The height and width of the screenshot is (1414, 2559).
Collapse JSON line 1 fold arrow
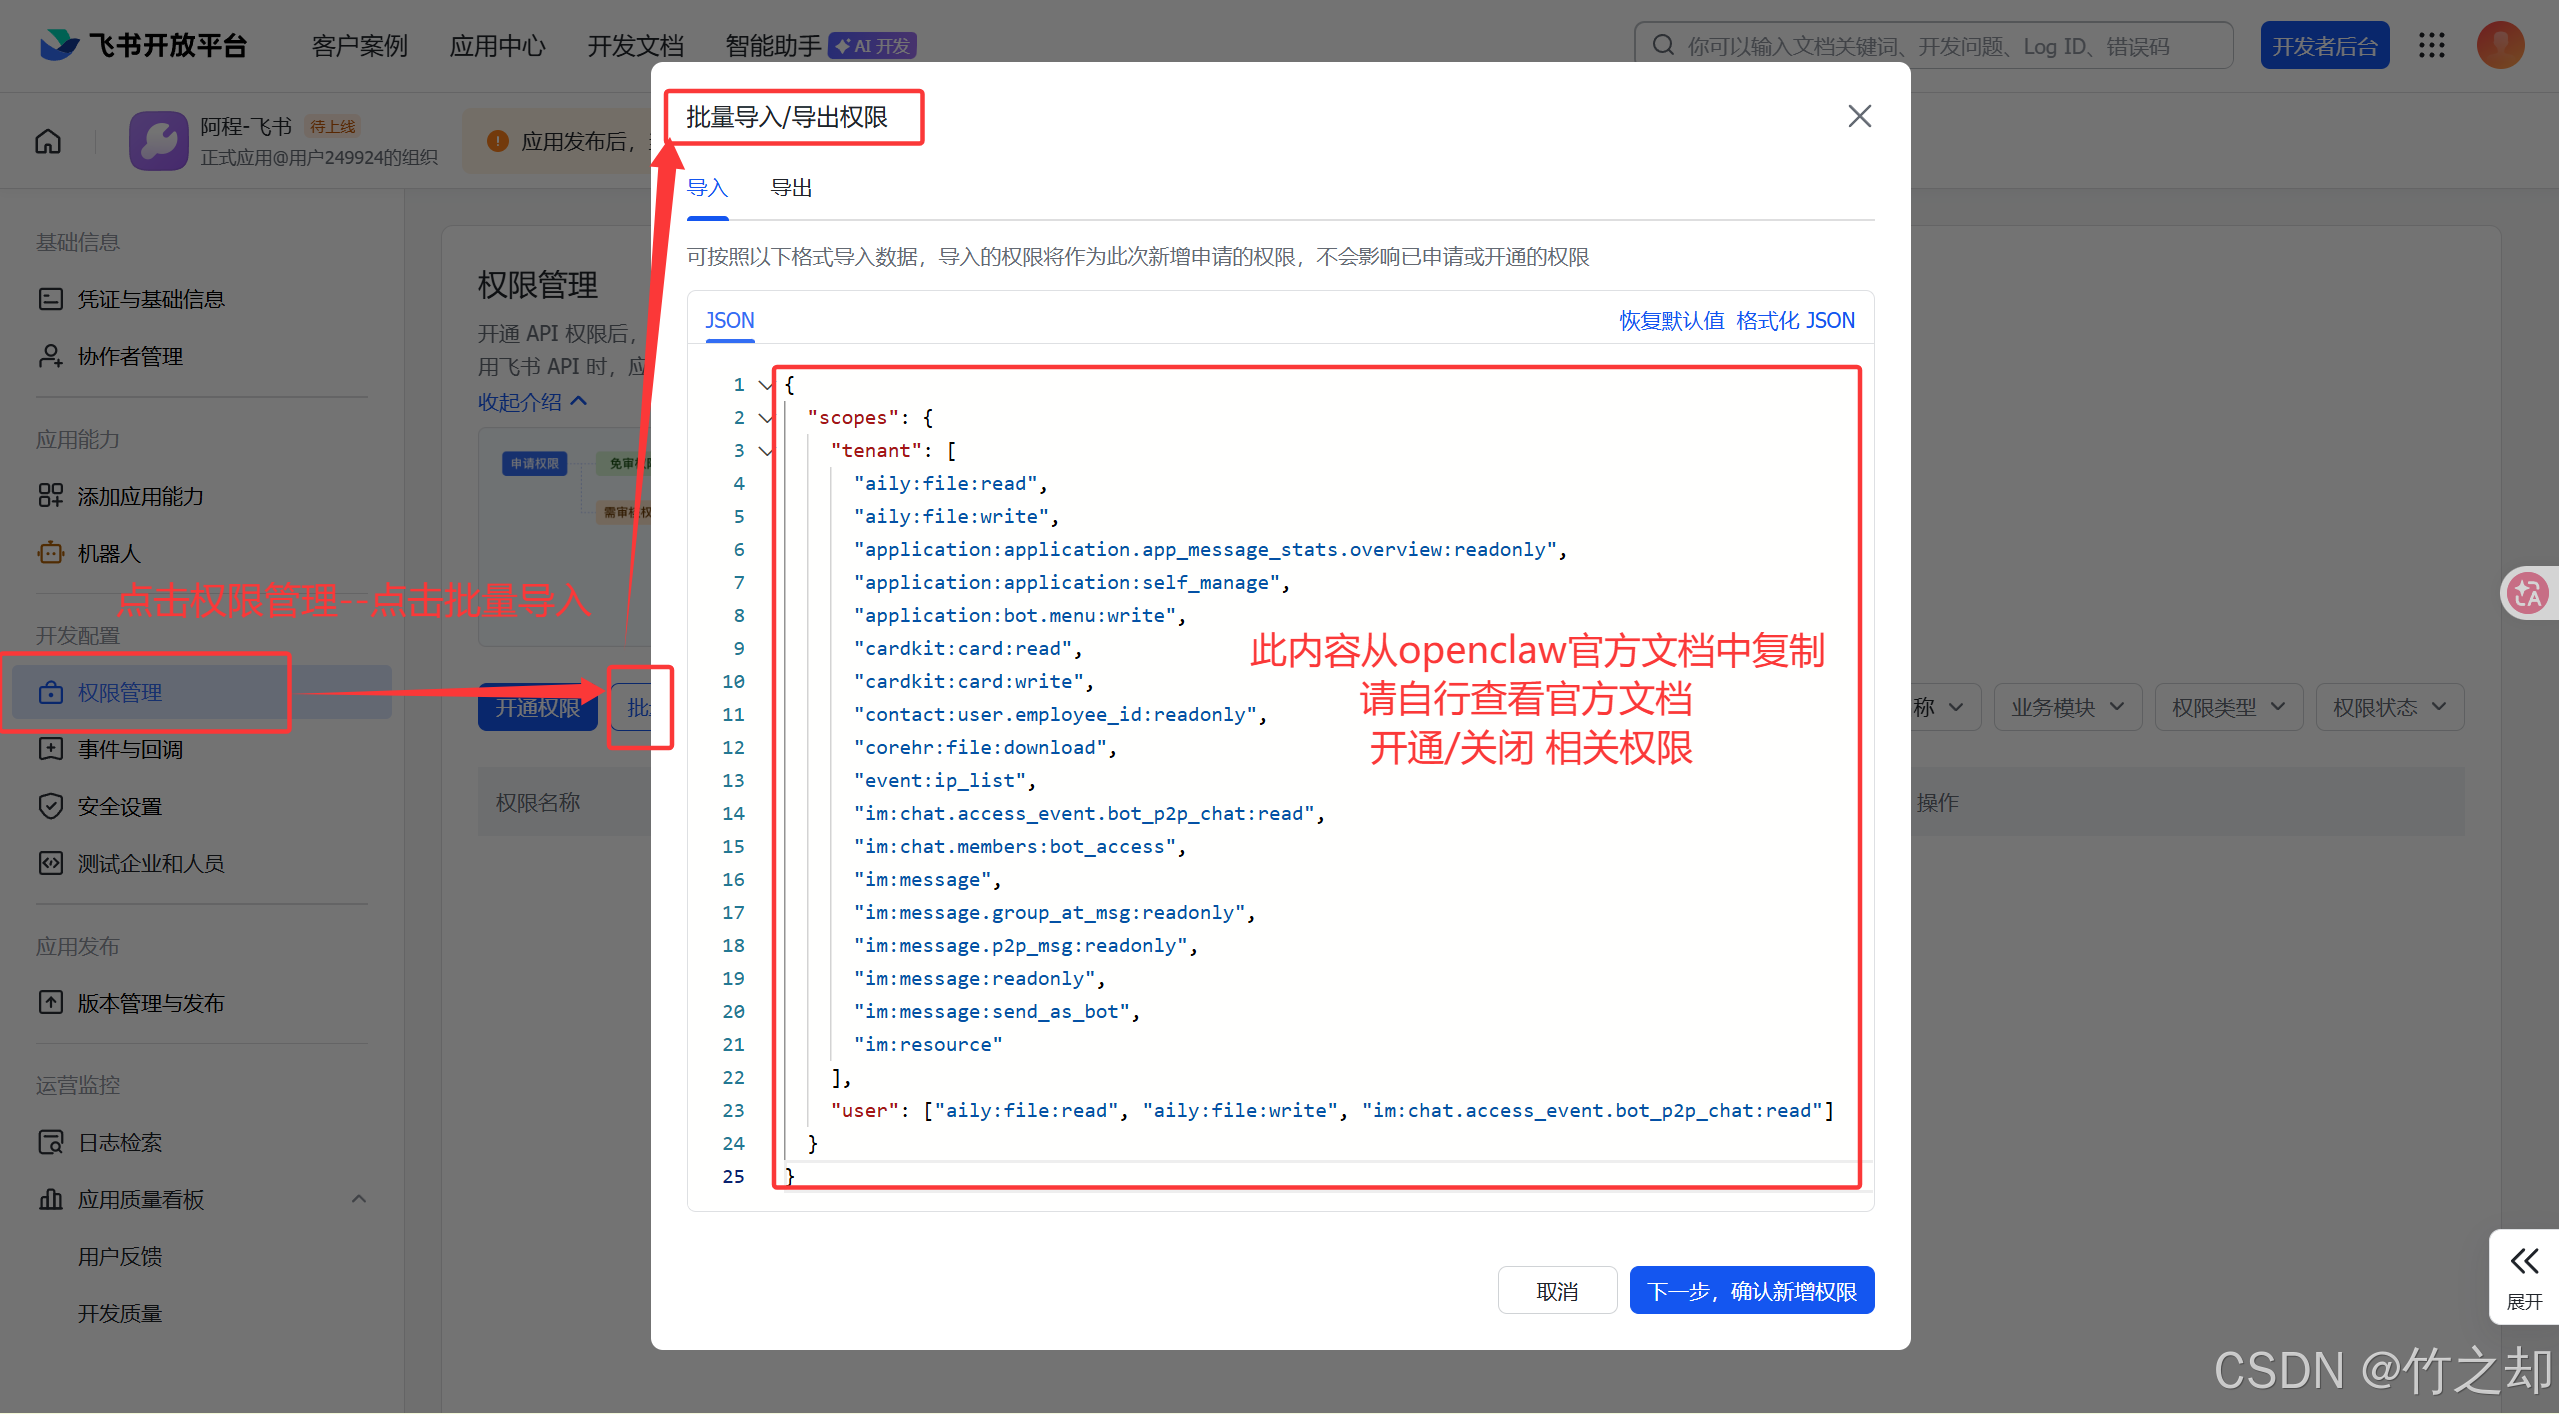coord(766,385)
